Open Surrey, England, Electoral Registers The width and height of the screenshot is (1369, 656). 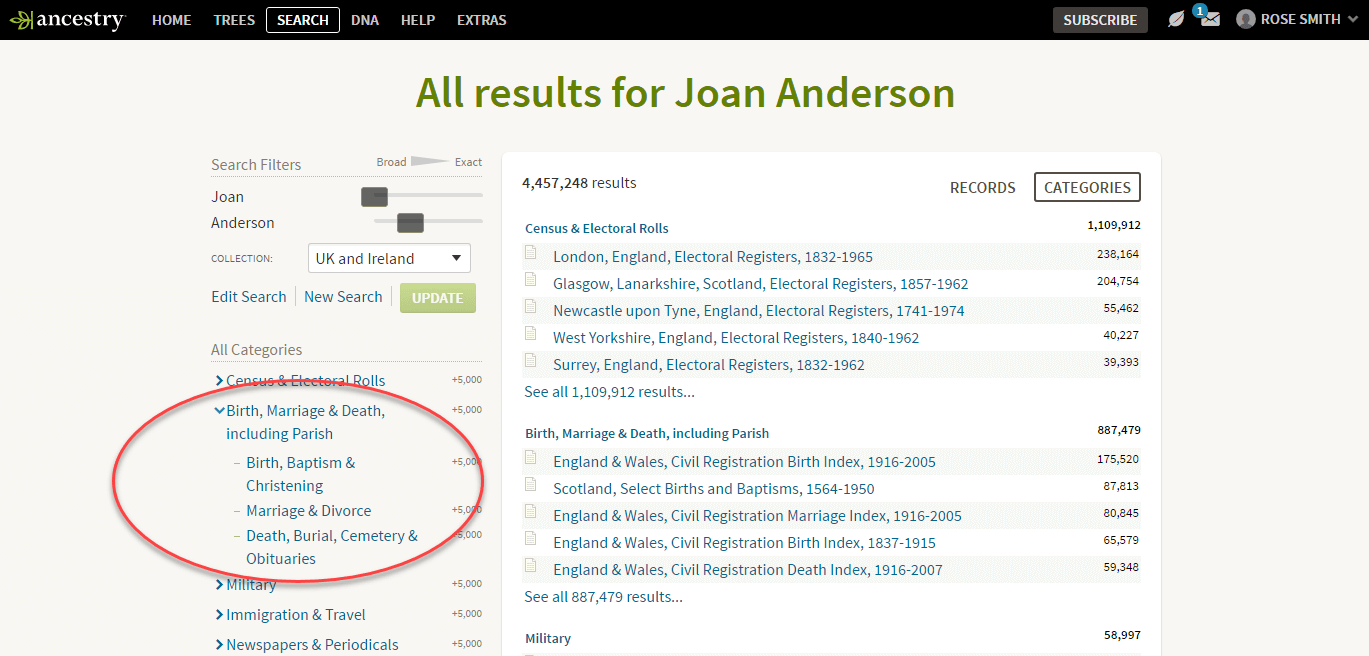[709, 364]
